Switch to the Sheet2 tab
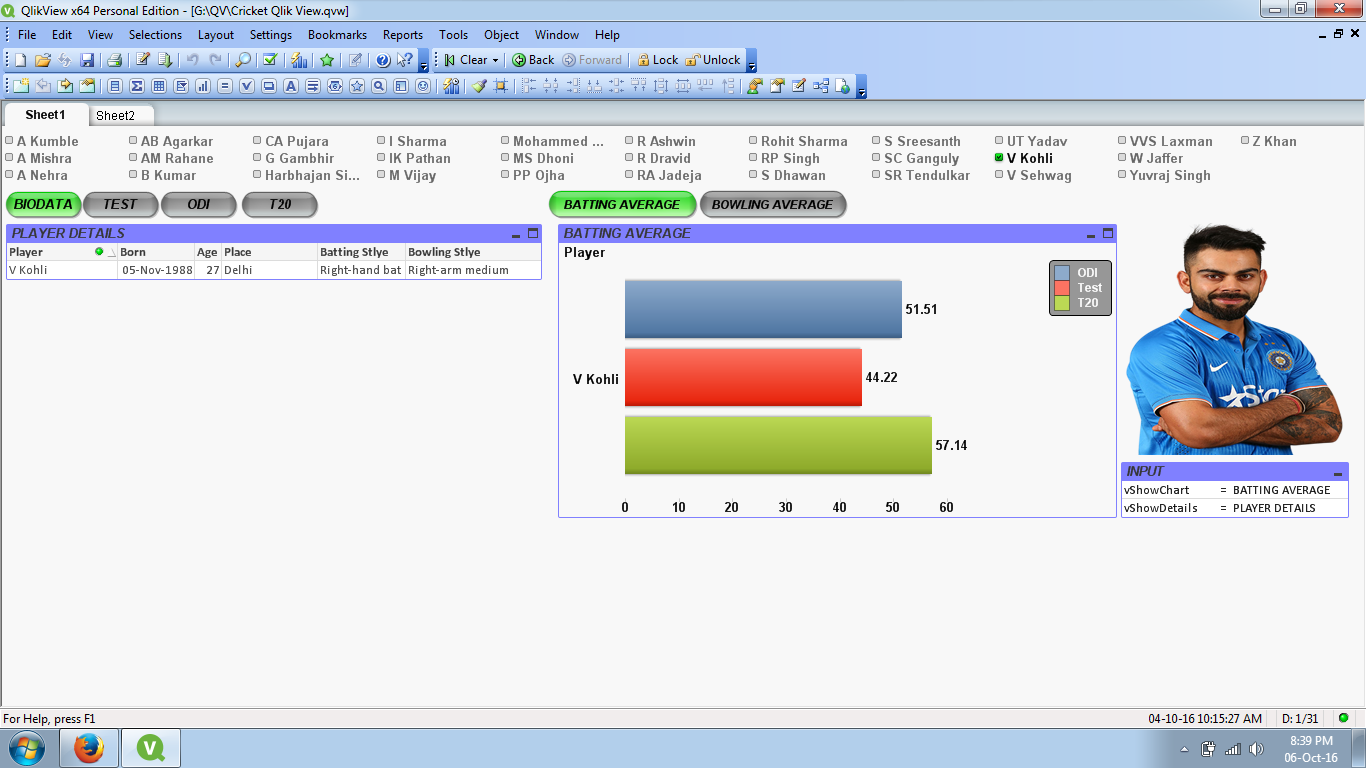1366x768 pixels. point(115,116)
